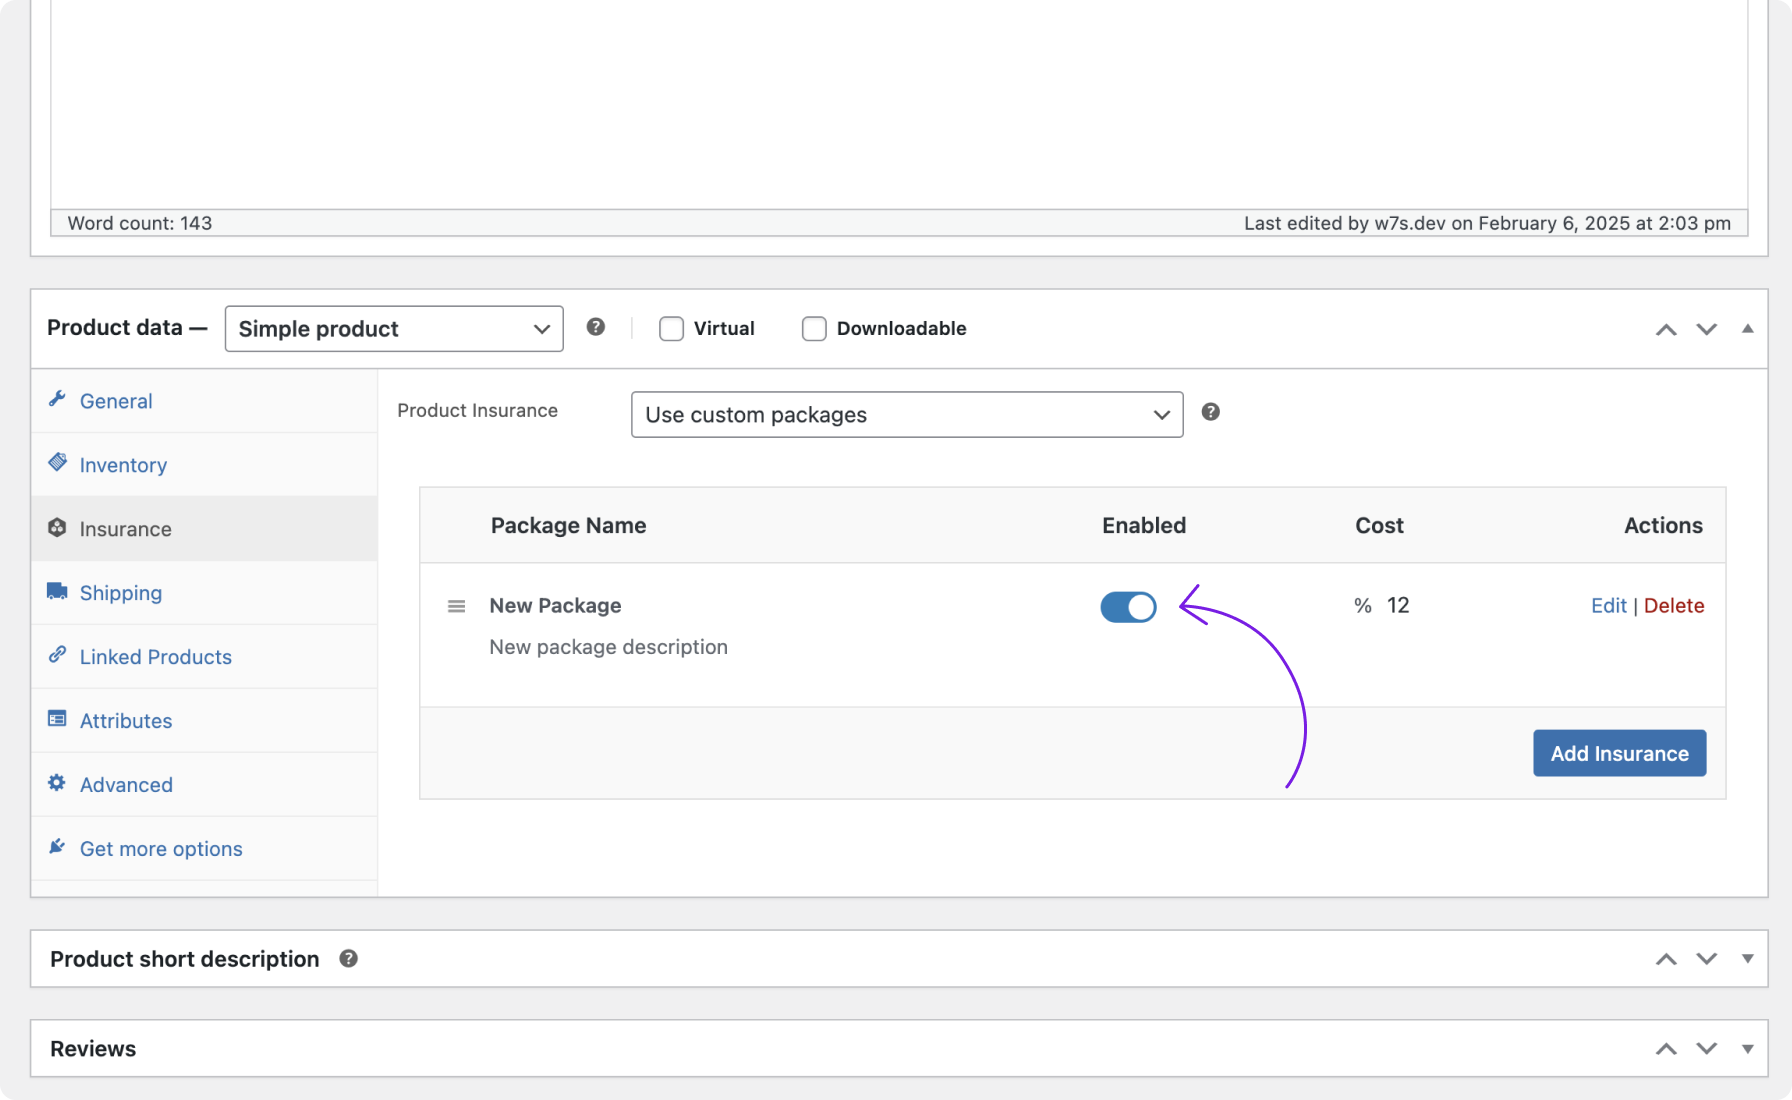Check the Downloadable option
The width and height of the screenshot is (1792, 1100).
coord(814,328)
